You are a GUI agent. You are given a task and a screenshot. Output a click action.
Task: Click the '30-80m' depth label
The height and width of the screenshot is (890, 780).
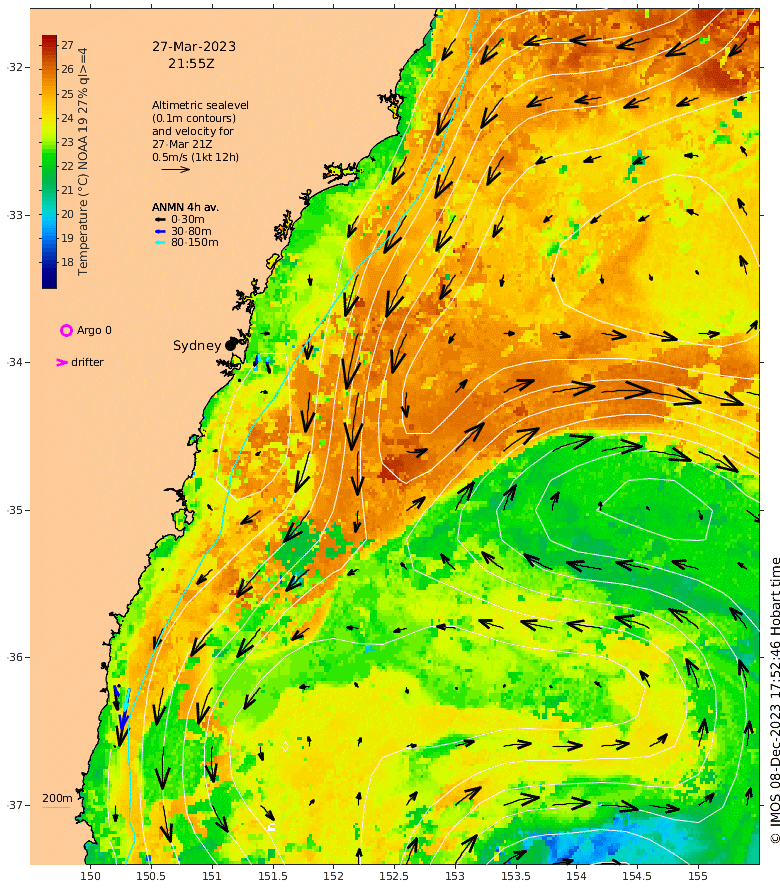[x=191, y=232]
